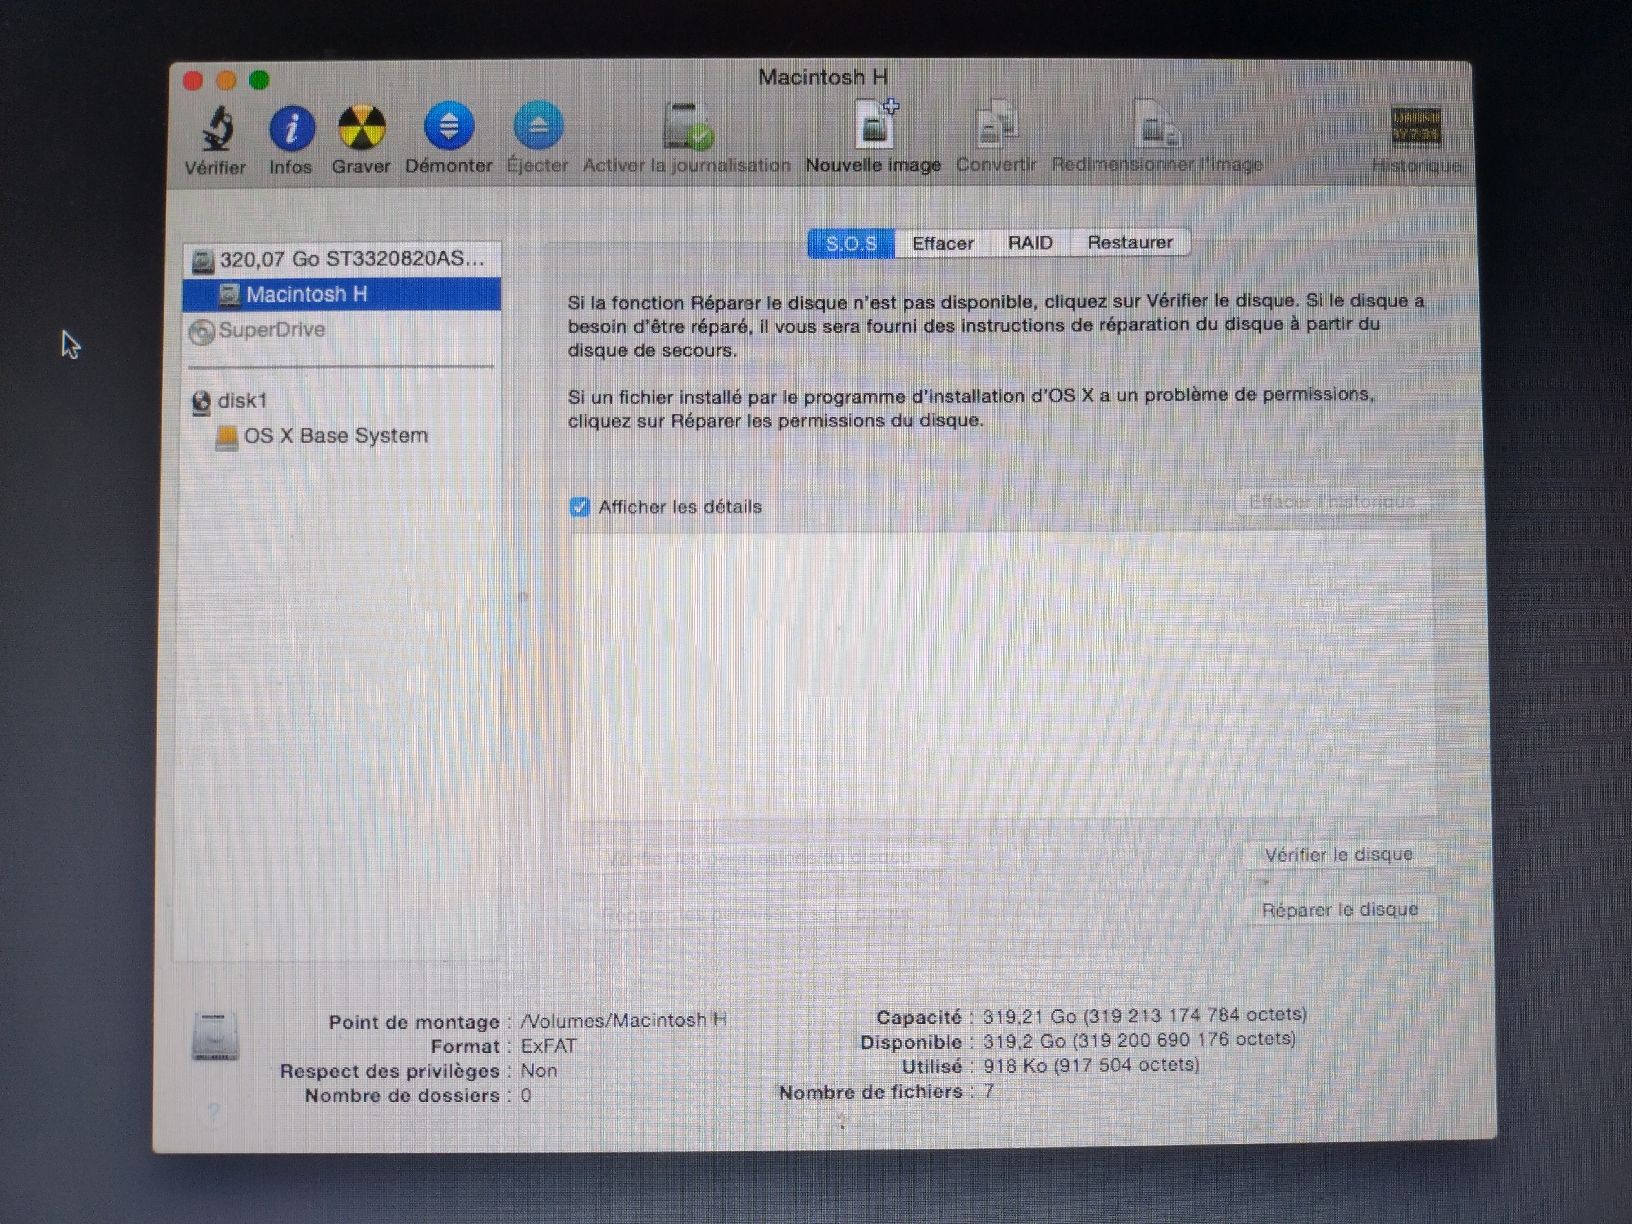Select the 320,07 Go ST3320820AS disk
The image size is (1632, 1224).
[341, 260]
